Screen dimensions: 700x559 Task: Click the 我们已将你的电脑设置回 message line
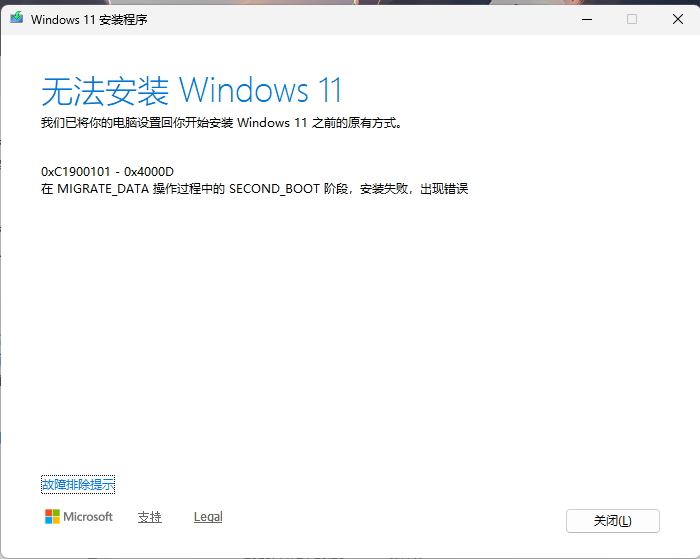pos(221,123)
